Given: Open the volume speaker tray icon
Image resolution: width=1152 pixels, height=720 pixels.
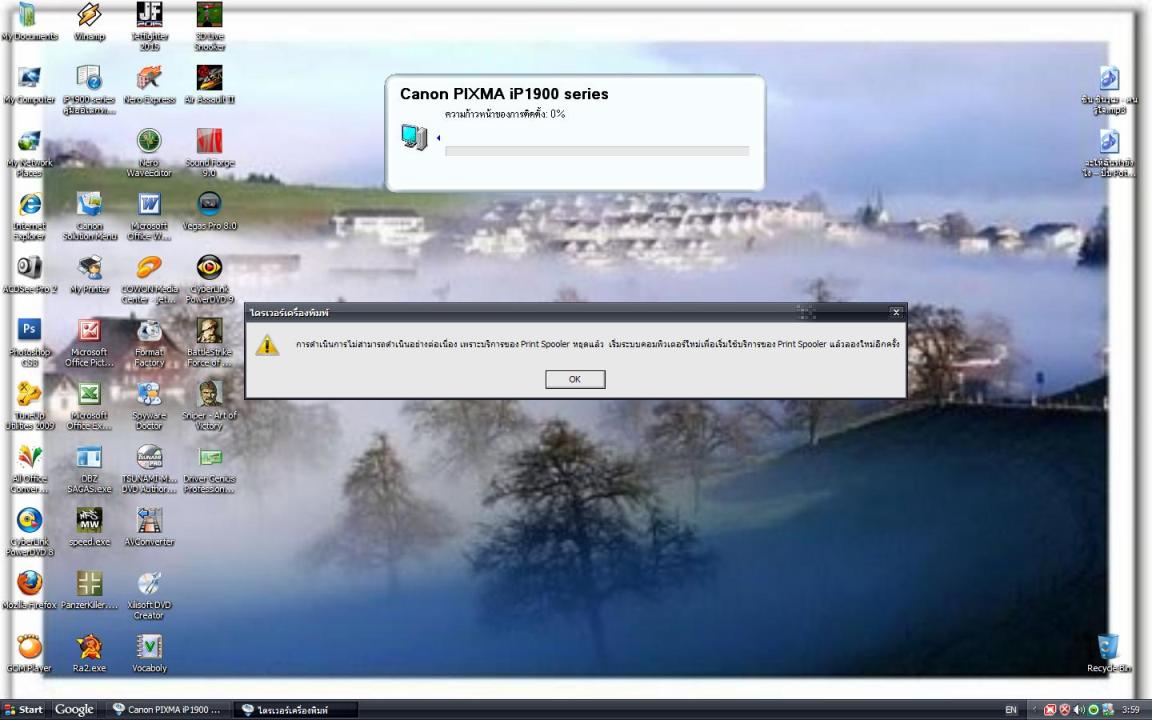Looking at the screenshot, I should click(1079, 710).
